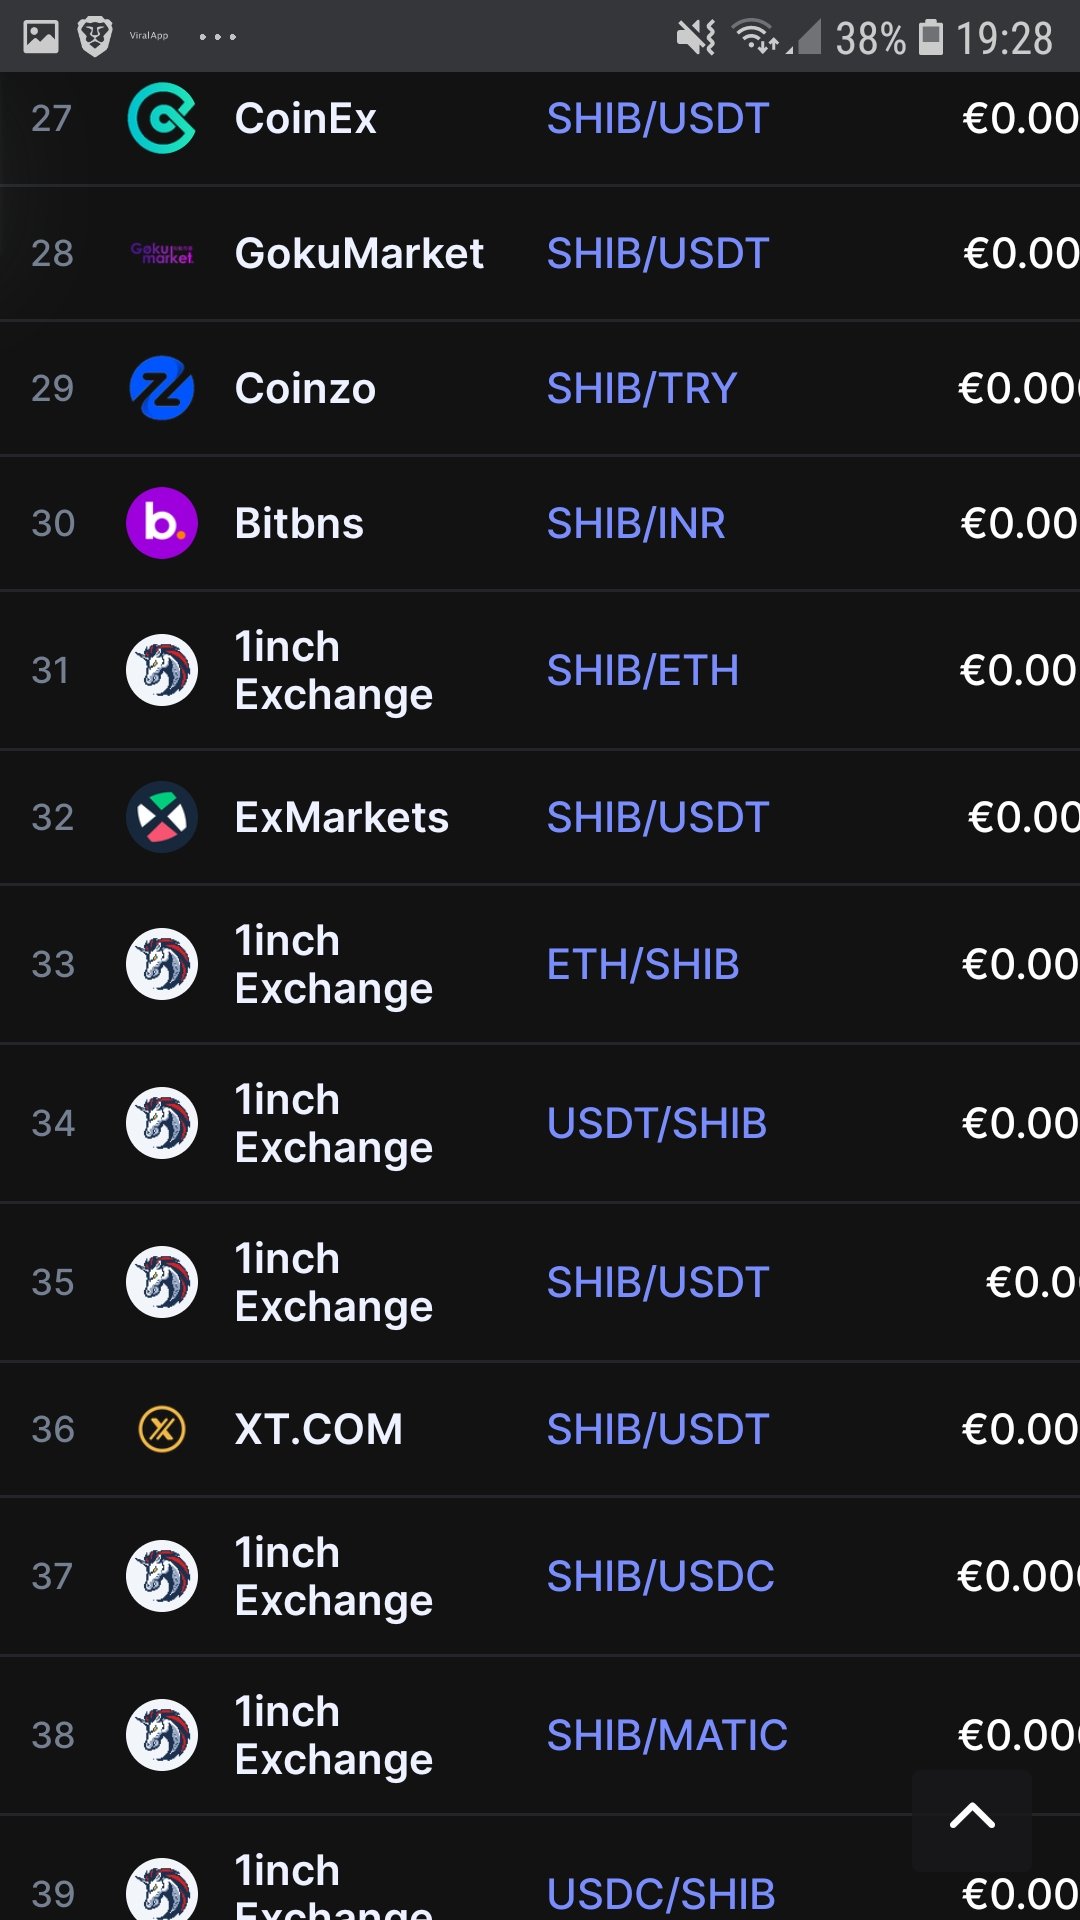Open the SHIB/MATIC trading pair
Viewport: 1080px width, 1920px height.
point(667,1735)
